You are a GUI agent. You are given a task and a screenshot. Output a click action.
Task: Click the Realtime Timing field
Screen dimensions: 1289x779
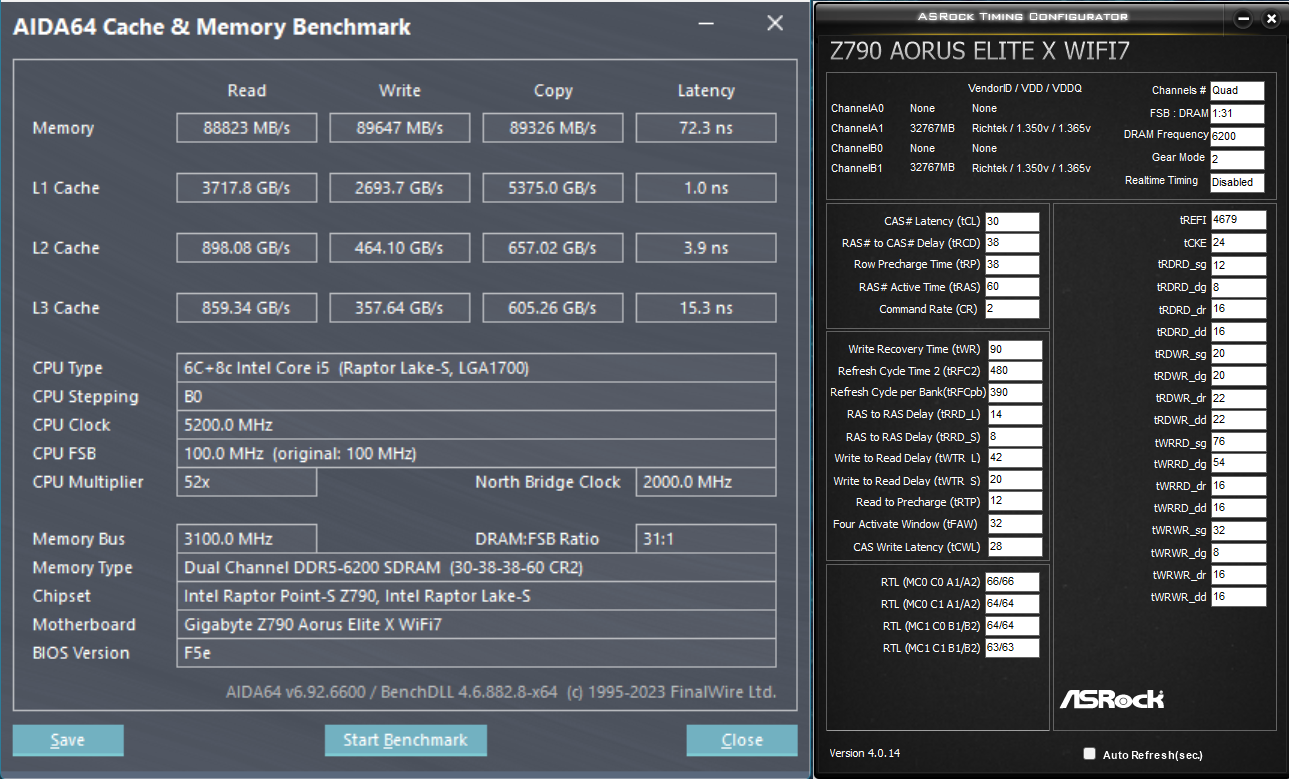pos(1236,183)
